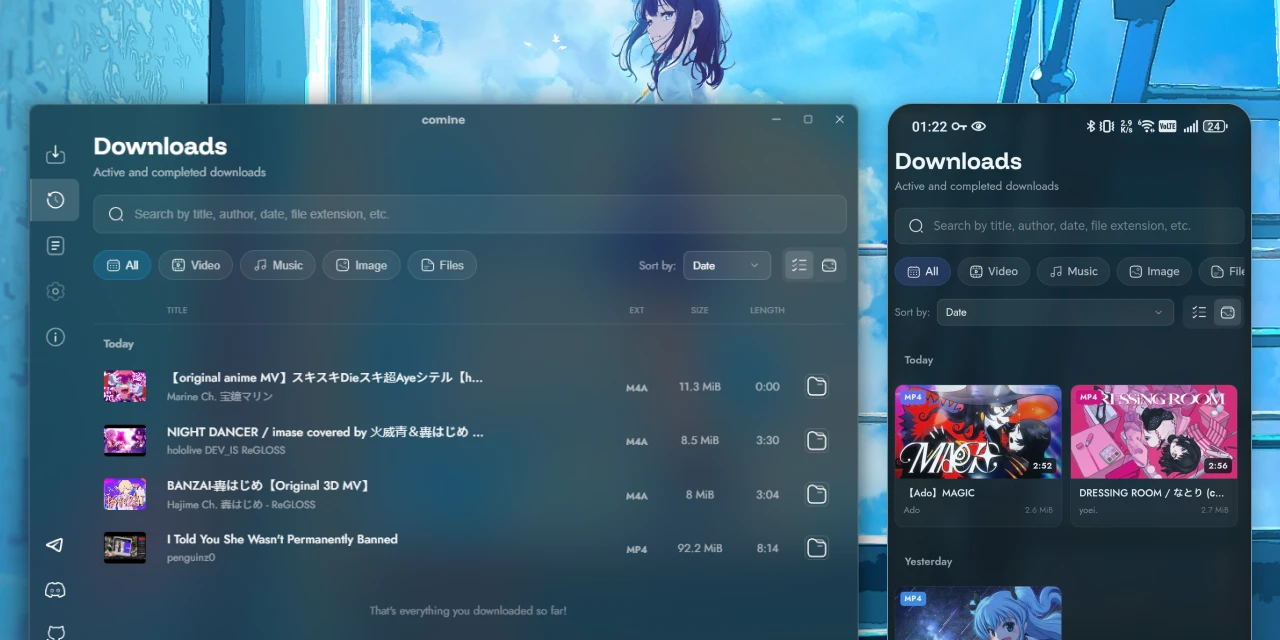Filter desktop downloads by Music
The width and height of the screenshot is (1280, 640).
[x=278, y=265]
